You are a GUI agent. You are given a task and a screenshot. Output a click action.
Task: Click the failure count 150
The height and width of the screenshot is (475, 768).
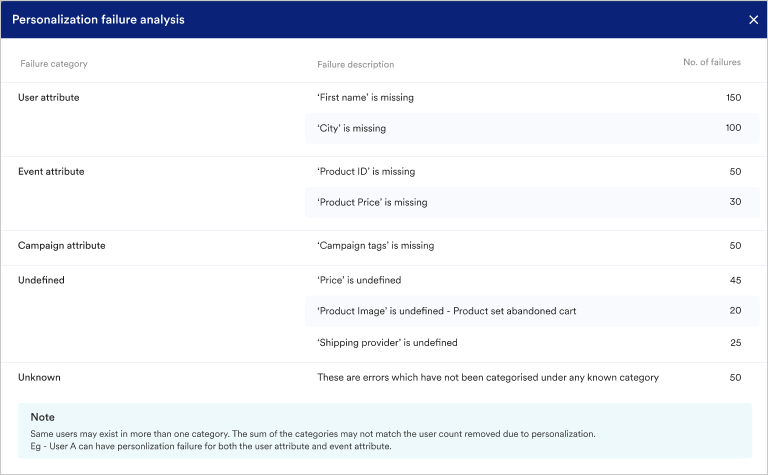coord(733,98)
